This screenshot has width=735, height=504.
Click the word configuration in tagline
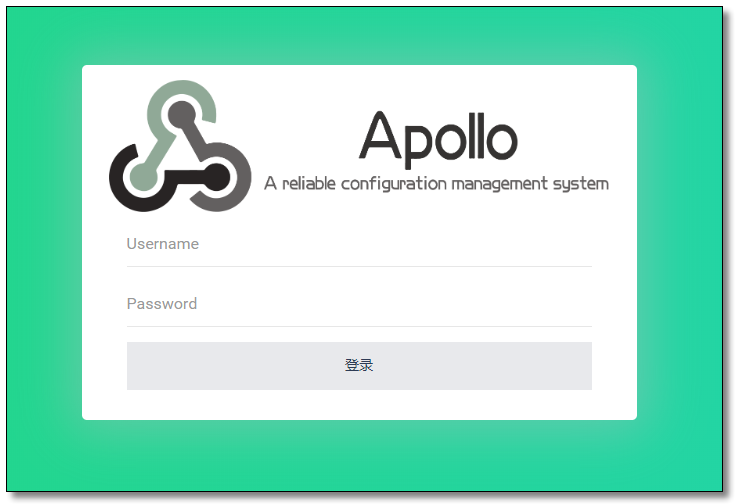coord(394,184)
